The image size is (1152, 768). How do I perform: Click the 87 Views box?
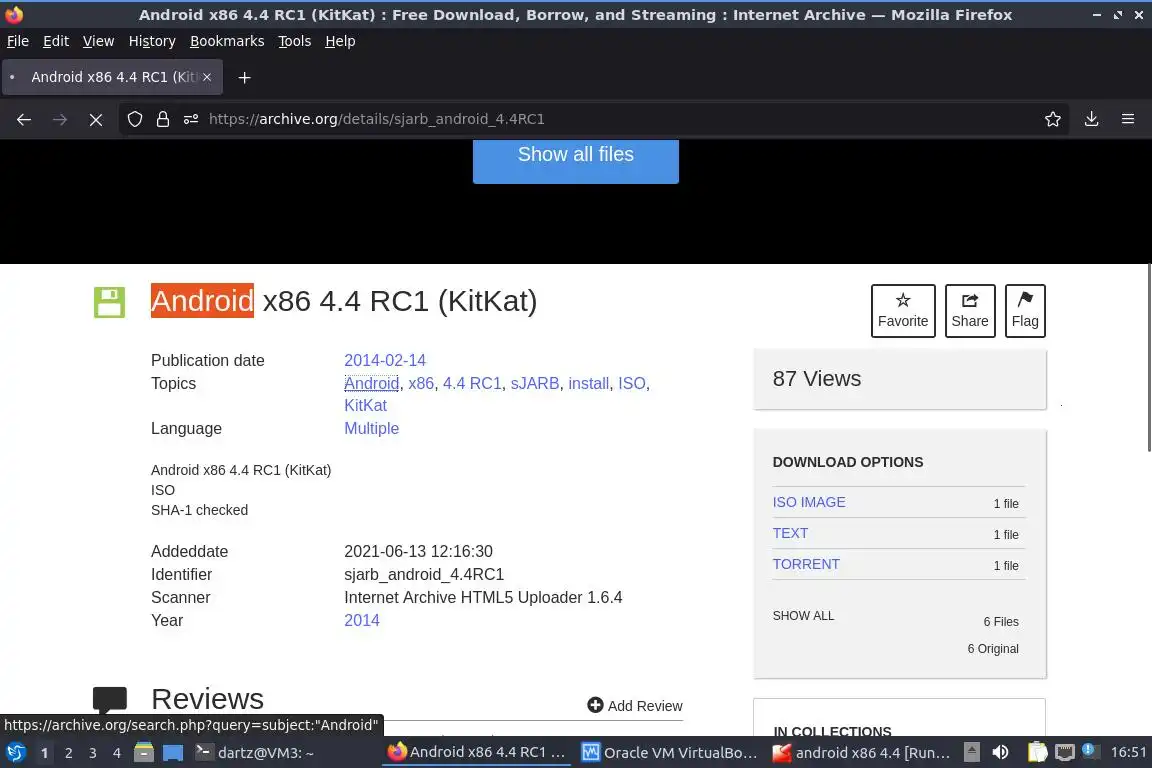(899, 378)
